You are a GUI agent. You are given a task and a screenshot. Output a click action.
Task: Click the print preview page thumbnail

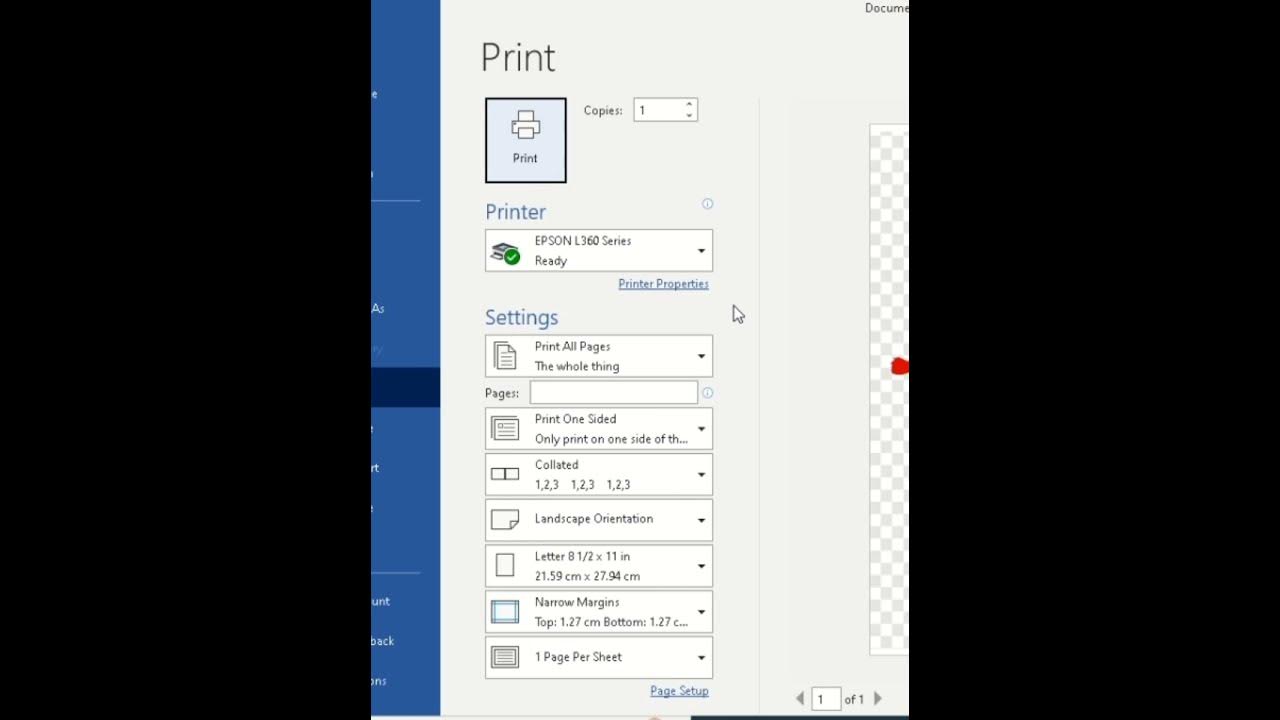889,390
